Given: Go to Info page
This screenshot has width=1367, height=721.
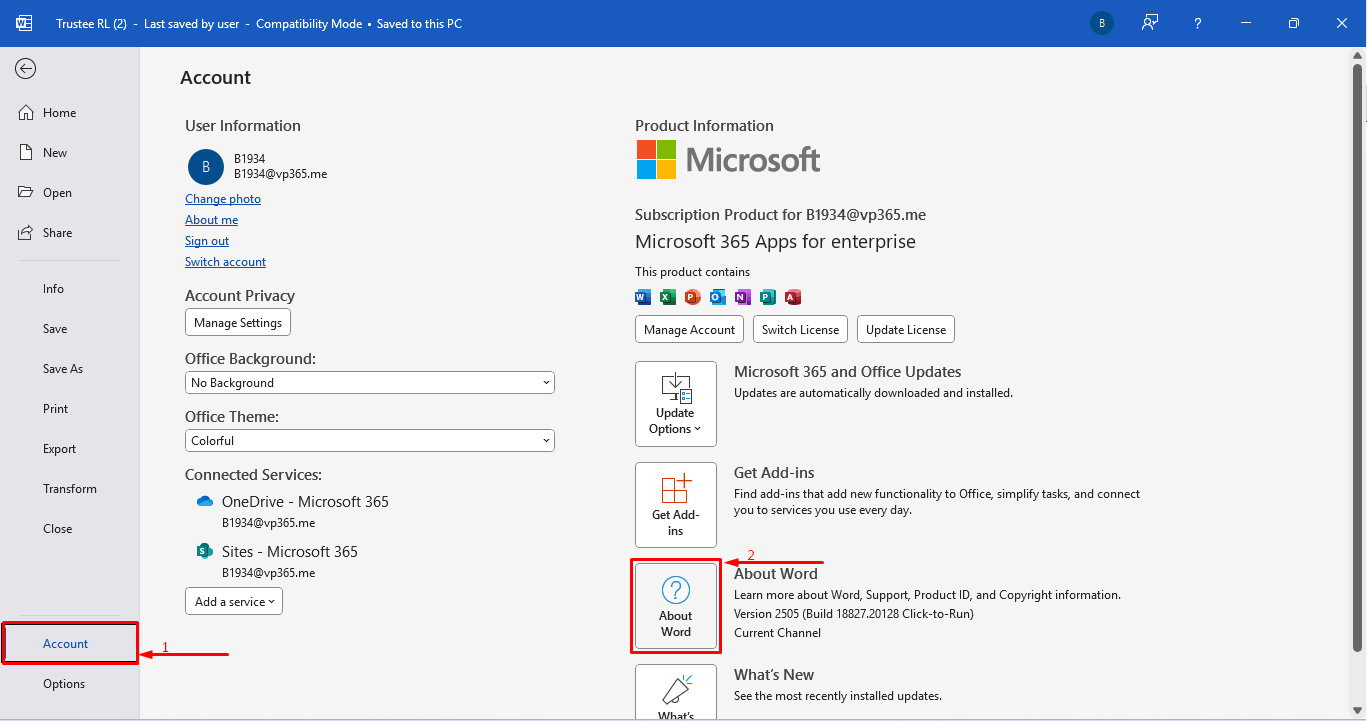Looking at the screenshot, I should coord(70,289).
